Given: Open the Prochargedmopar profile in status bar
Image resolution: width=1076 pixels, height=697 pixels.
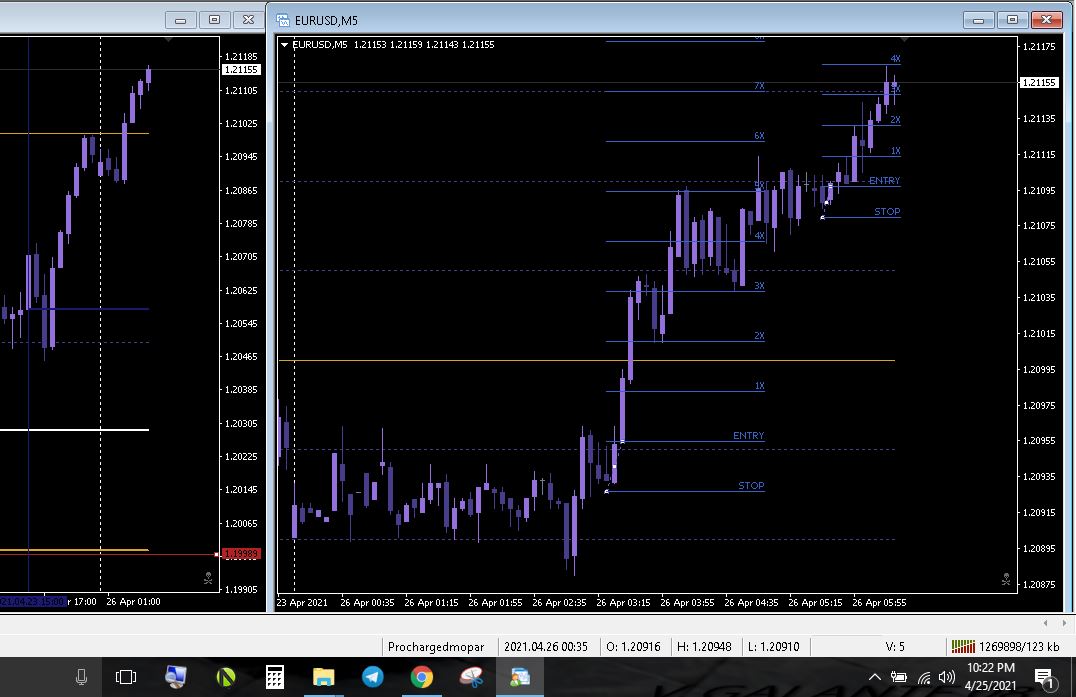Looking at the screenshot, I should click(436, 646).
